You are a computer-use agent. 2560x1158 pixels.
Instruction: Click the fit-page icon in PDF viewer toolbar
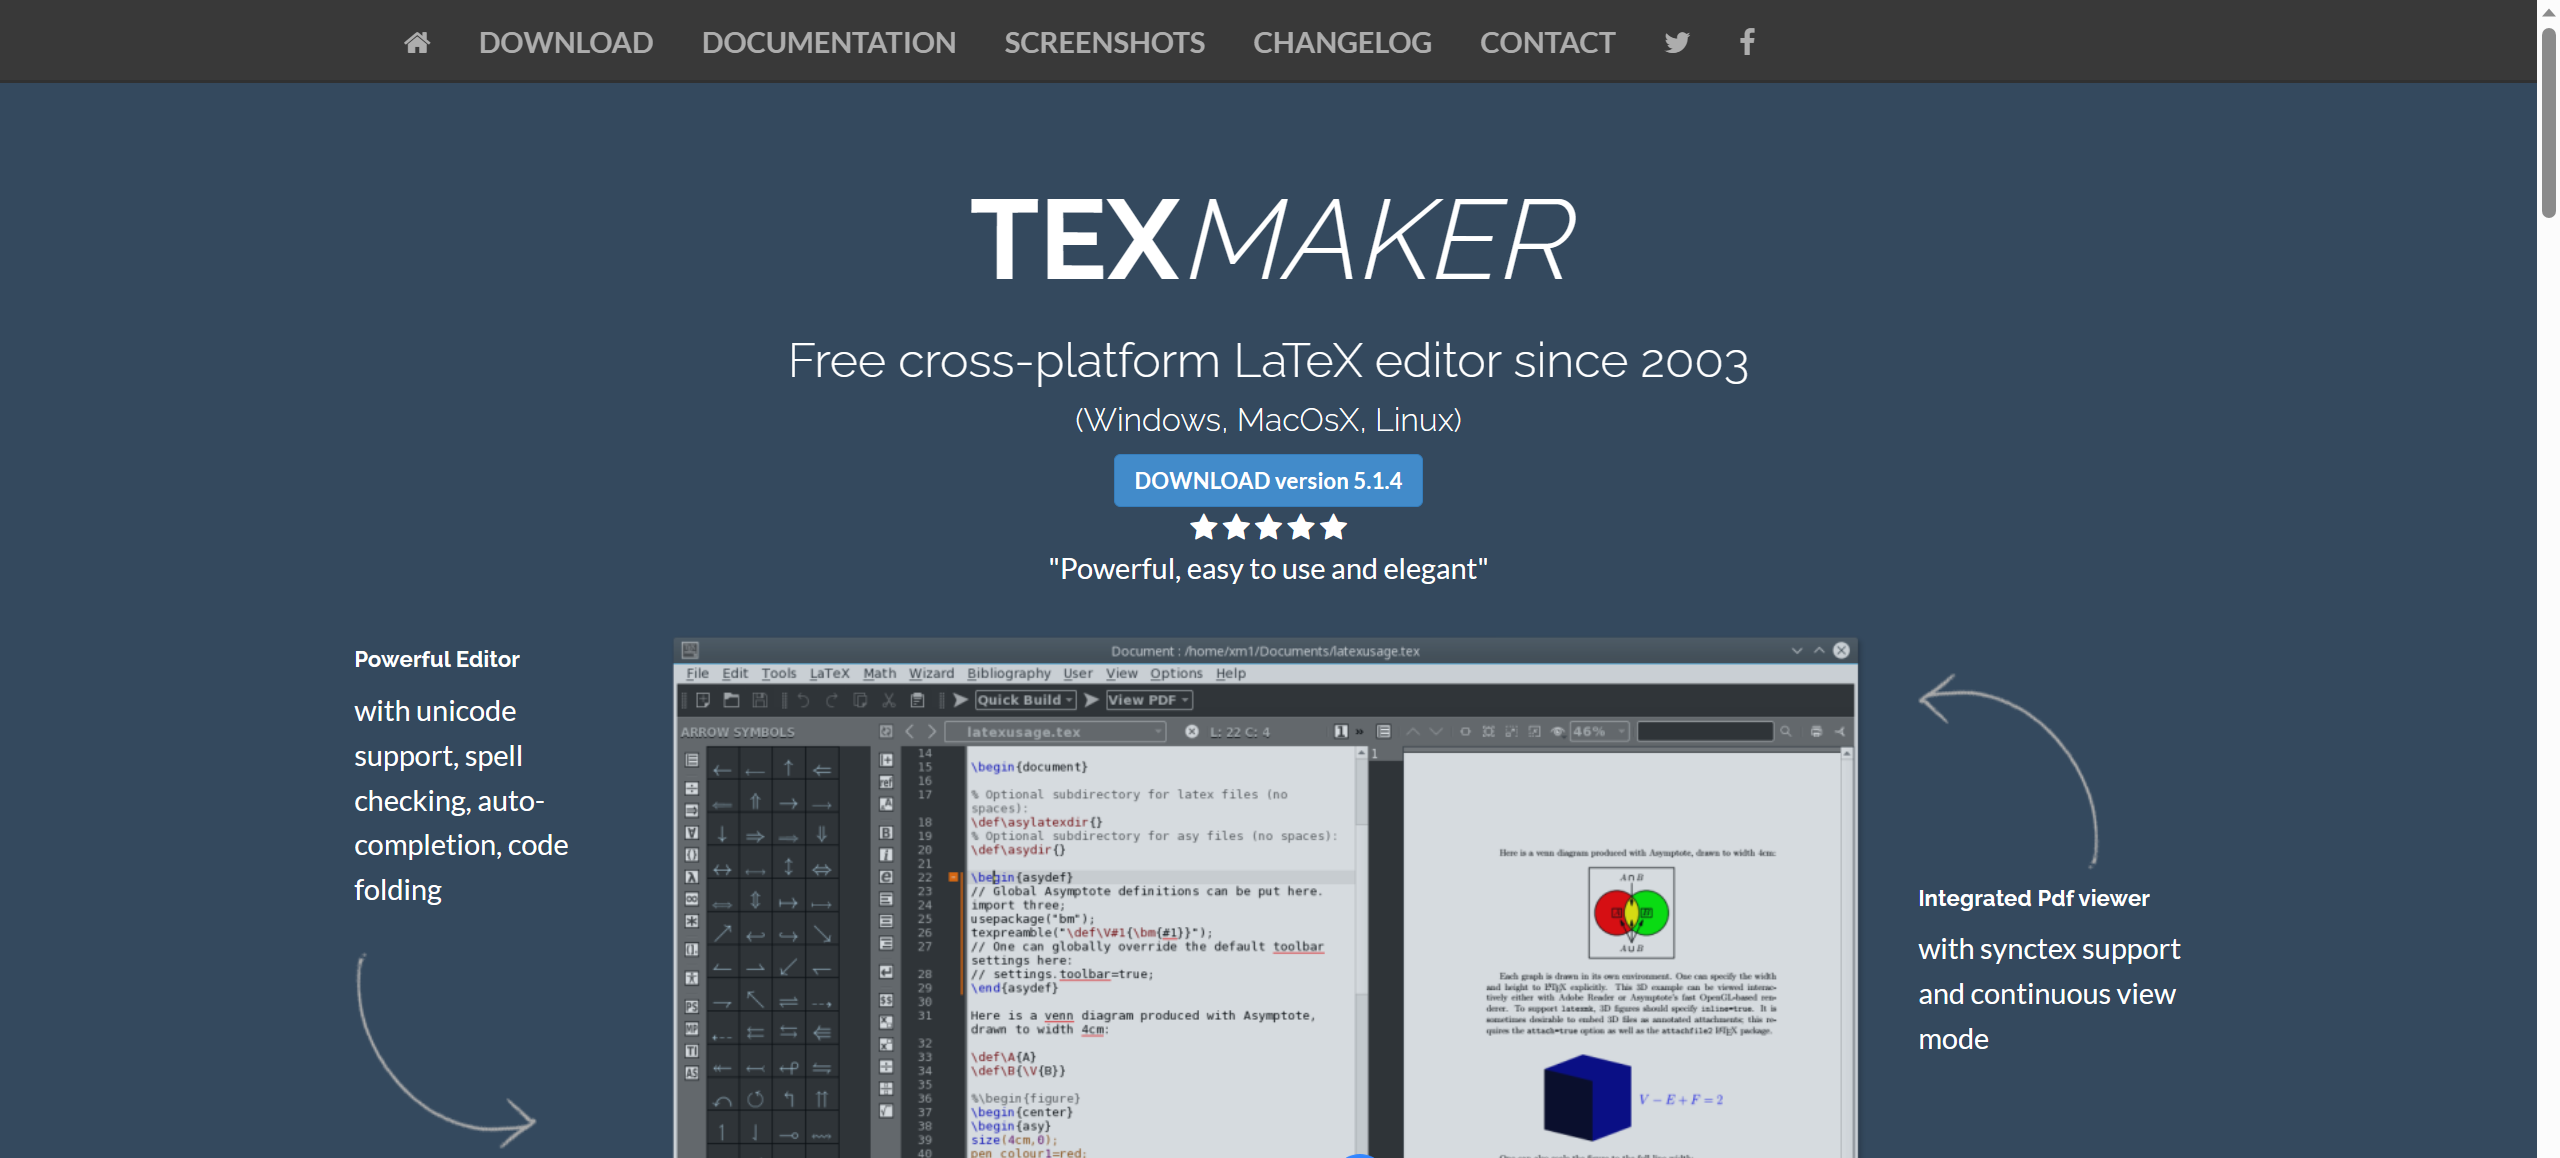[x=1489, y=732]
